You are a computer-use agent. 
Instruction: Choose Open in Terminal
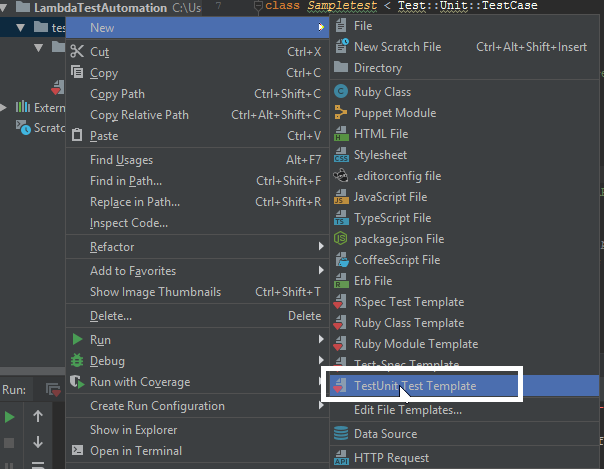pyautogui.click(x=136, y=451)
